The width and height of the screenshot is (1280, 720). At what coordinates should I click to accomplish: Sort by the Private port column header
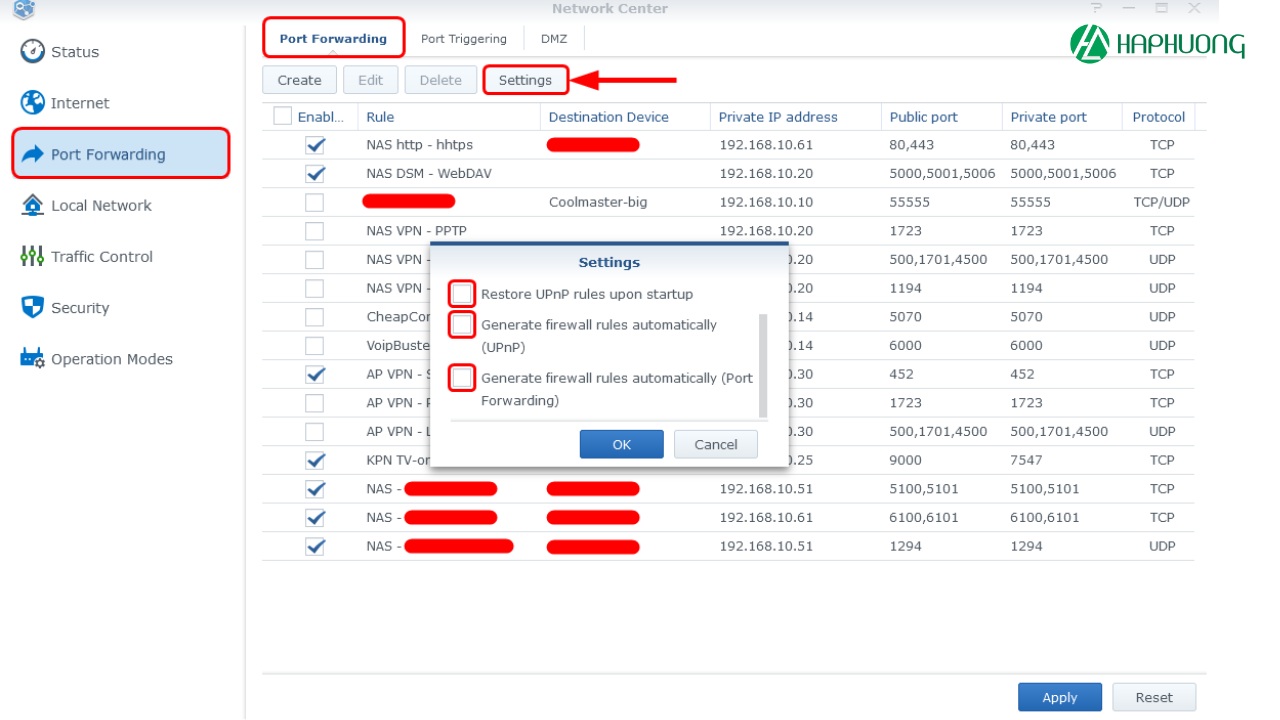pos(1062,117)
